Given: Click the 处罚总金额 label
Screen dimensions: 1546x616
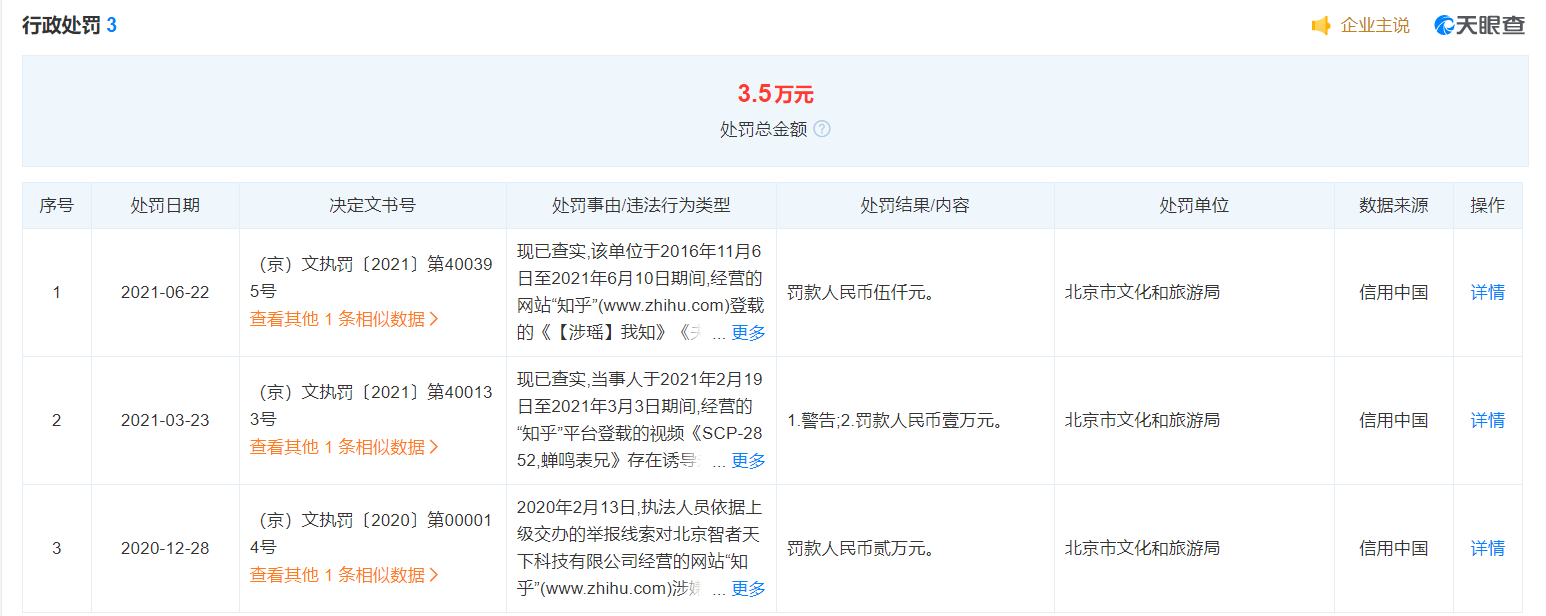Looking at the screenshot, I should click(x=763, y=129).
